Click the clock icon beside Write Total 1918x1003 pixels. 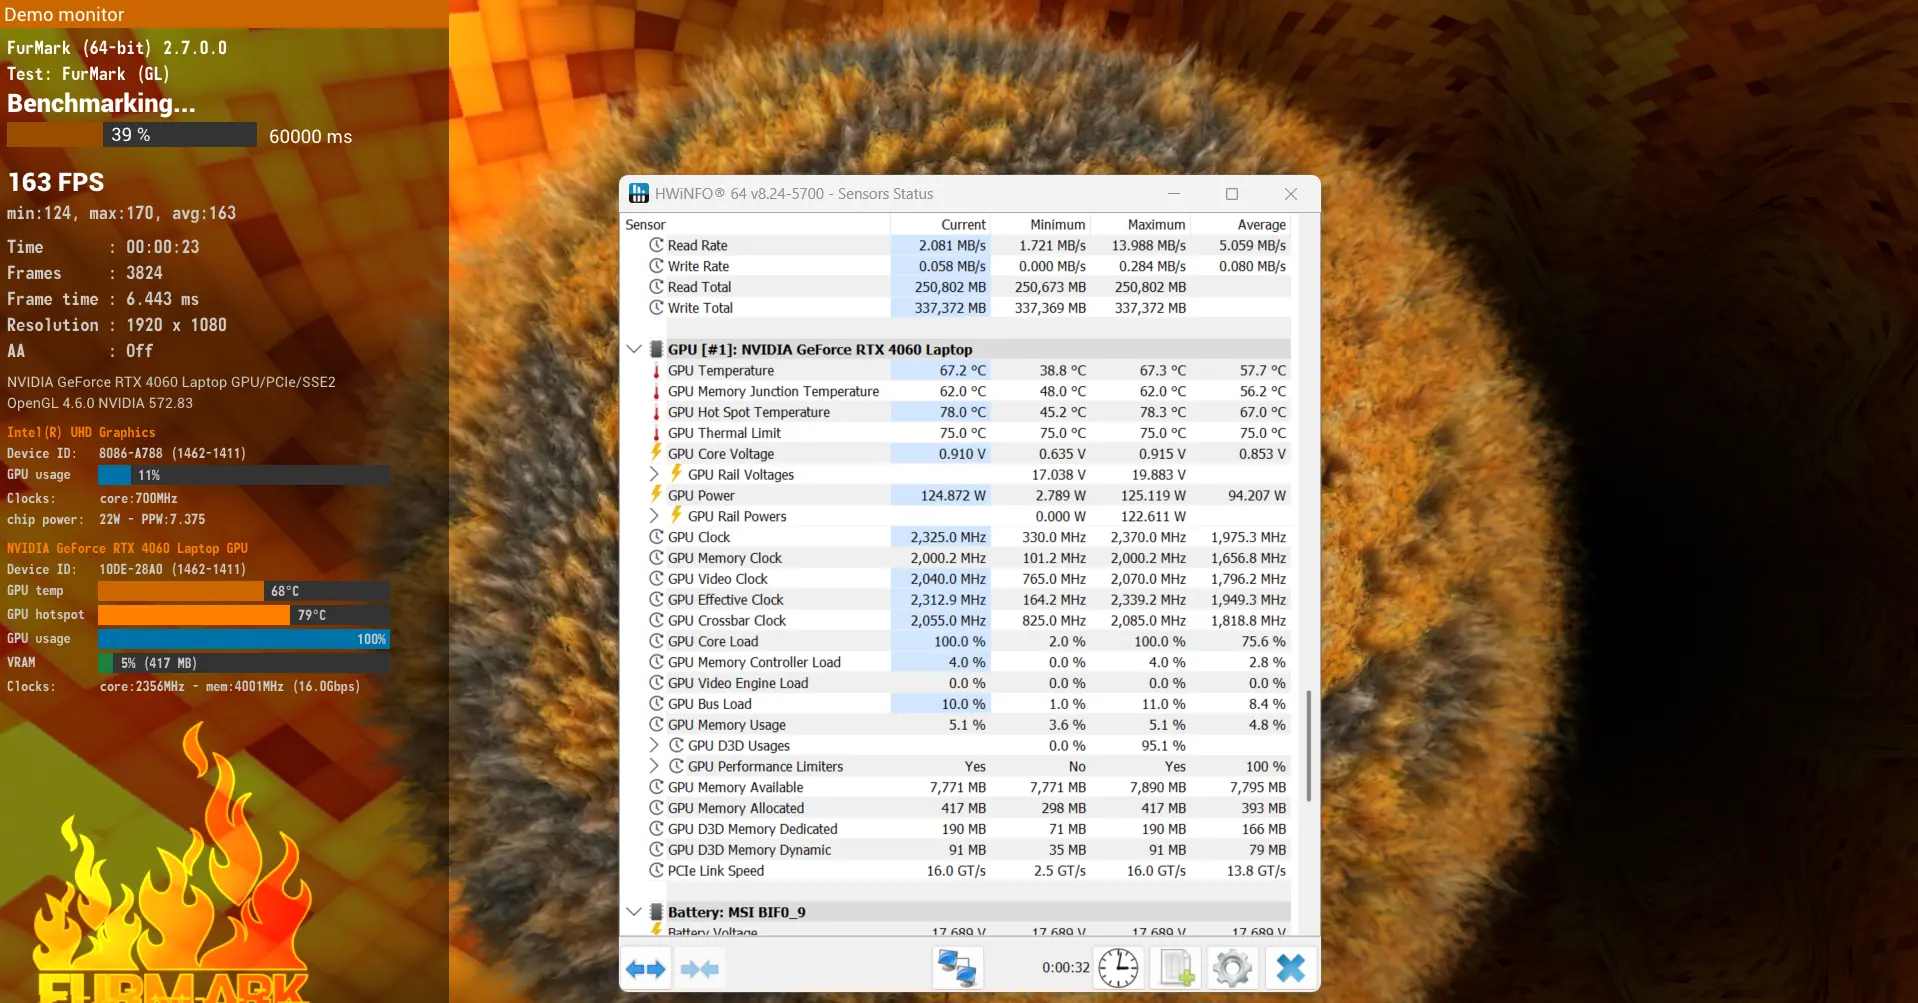pyautogui.click(x=656, y=308)
